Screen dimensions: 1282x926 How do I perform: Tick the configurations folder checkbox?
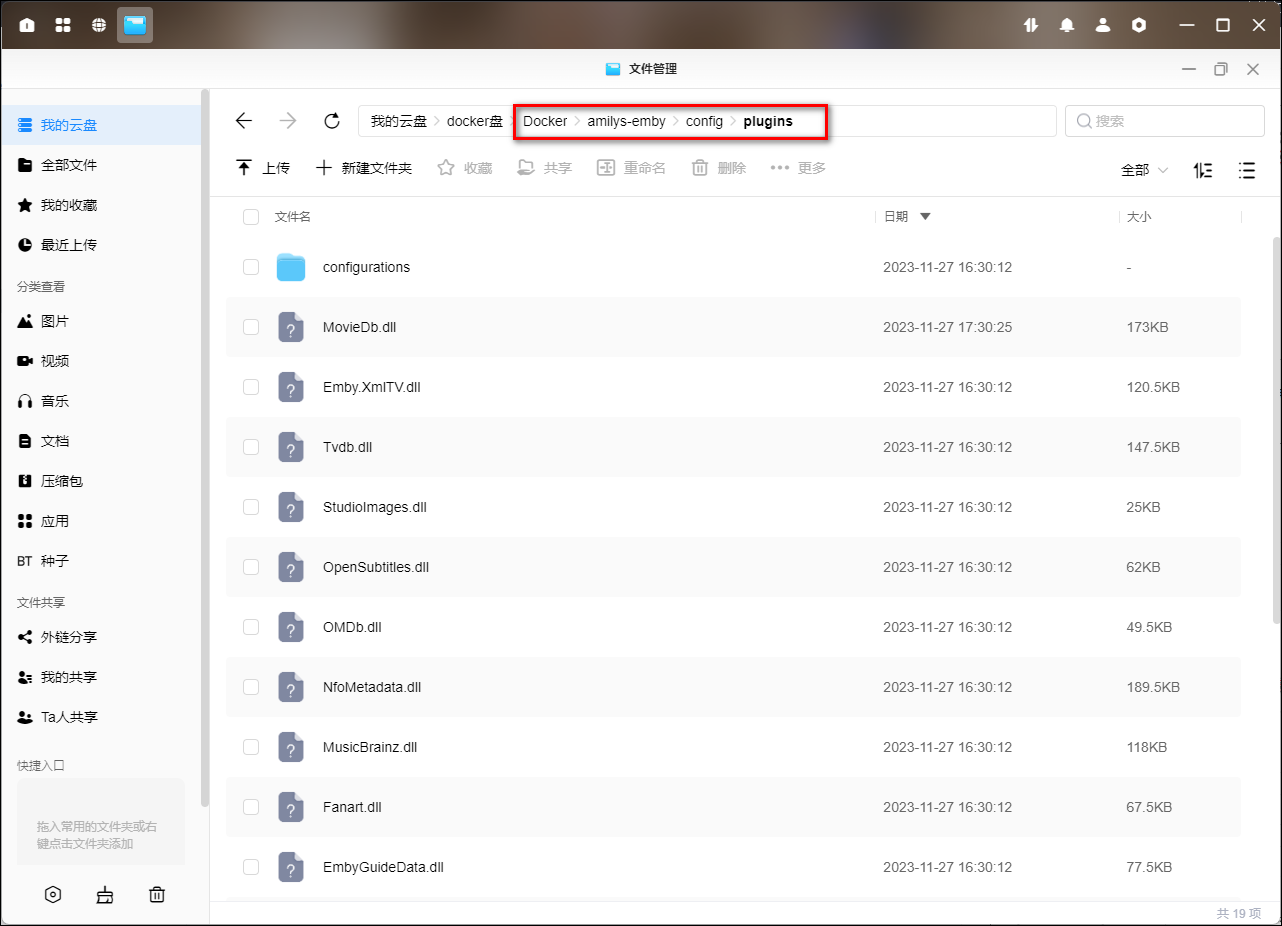pyautogui.click(x=251, y=267)
